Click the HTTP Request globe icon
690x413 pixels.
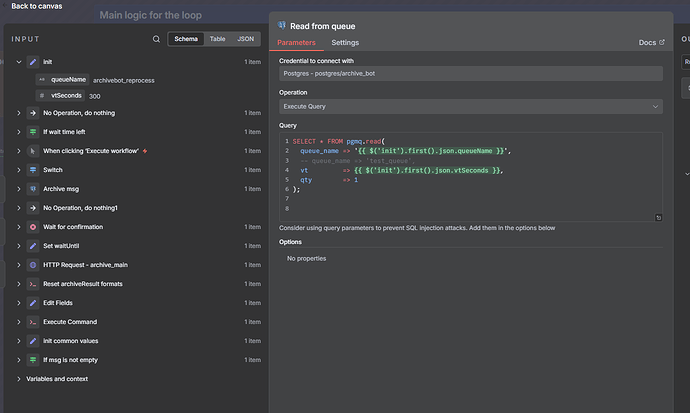tap(33, 265)
